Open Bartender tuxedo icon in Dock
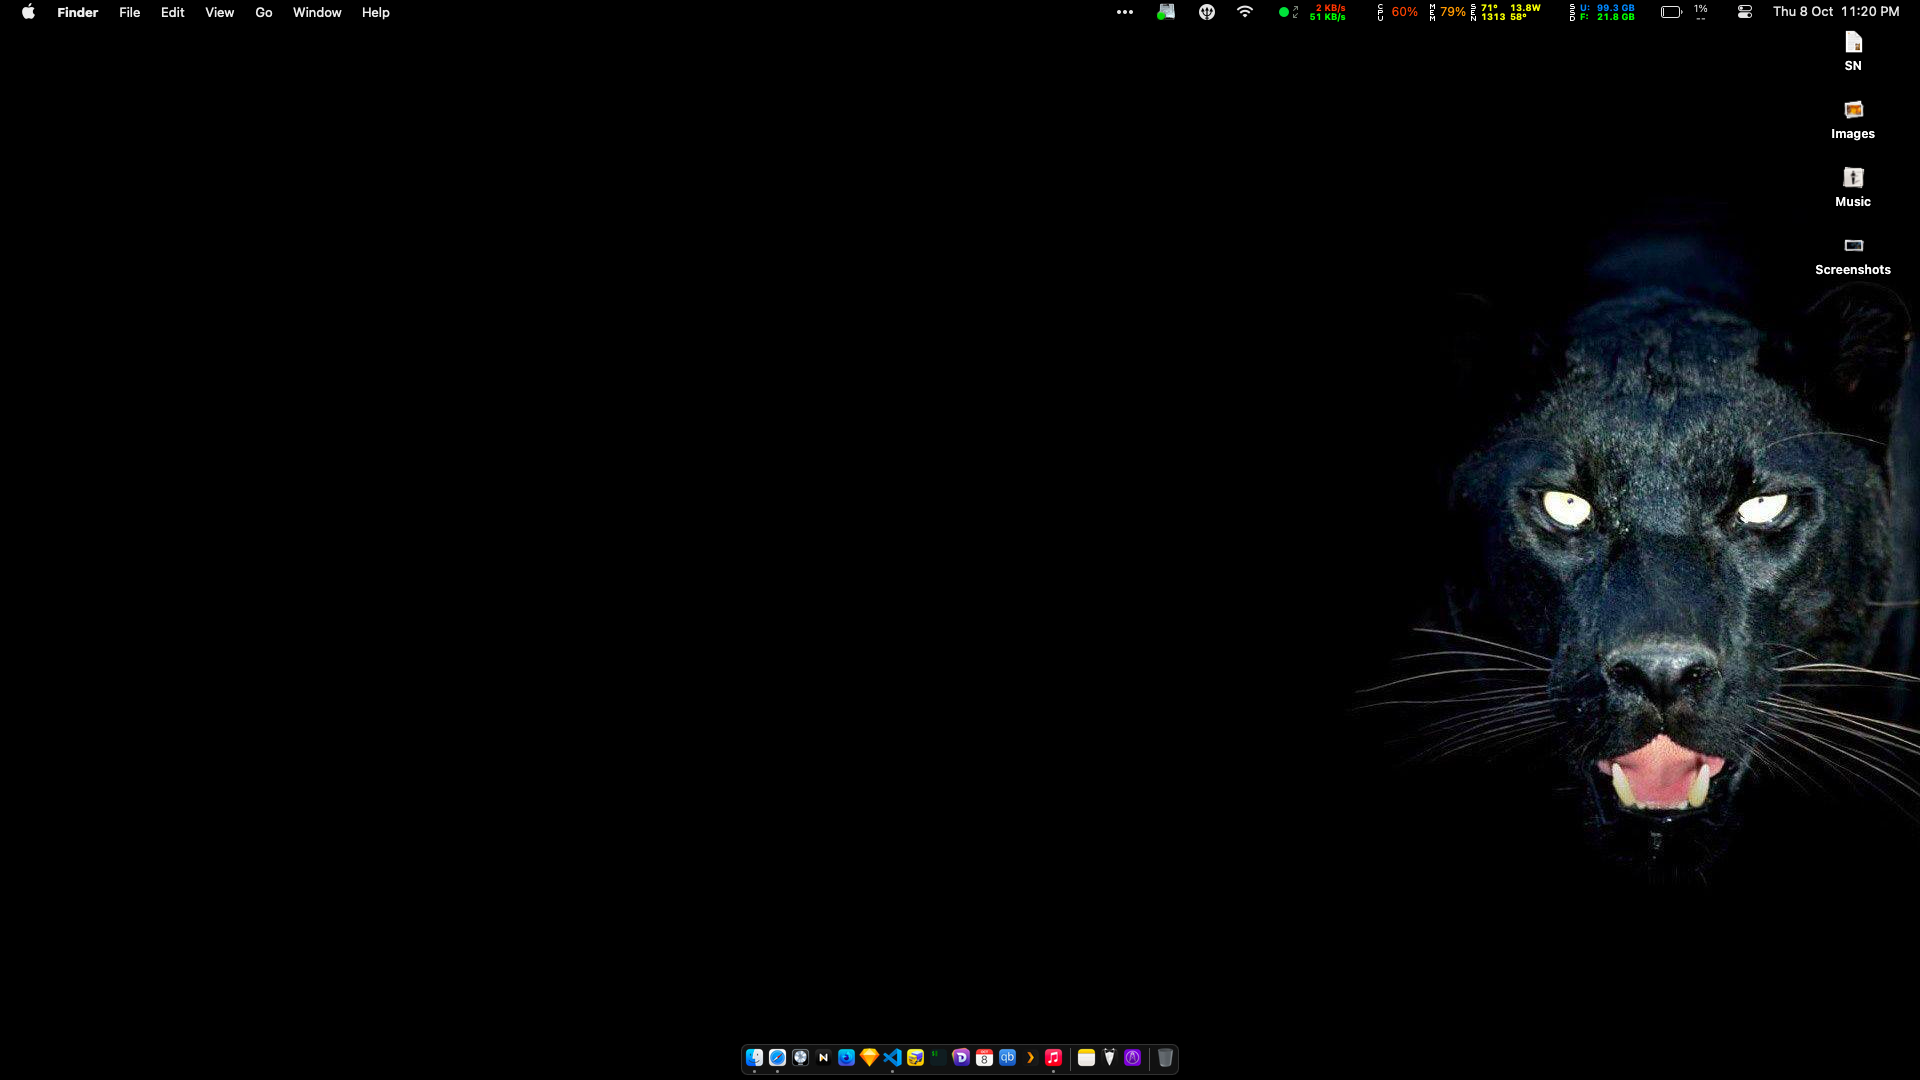The width and height of the screenshot is (1920, 1080). (1109, 1057)
